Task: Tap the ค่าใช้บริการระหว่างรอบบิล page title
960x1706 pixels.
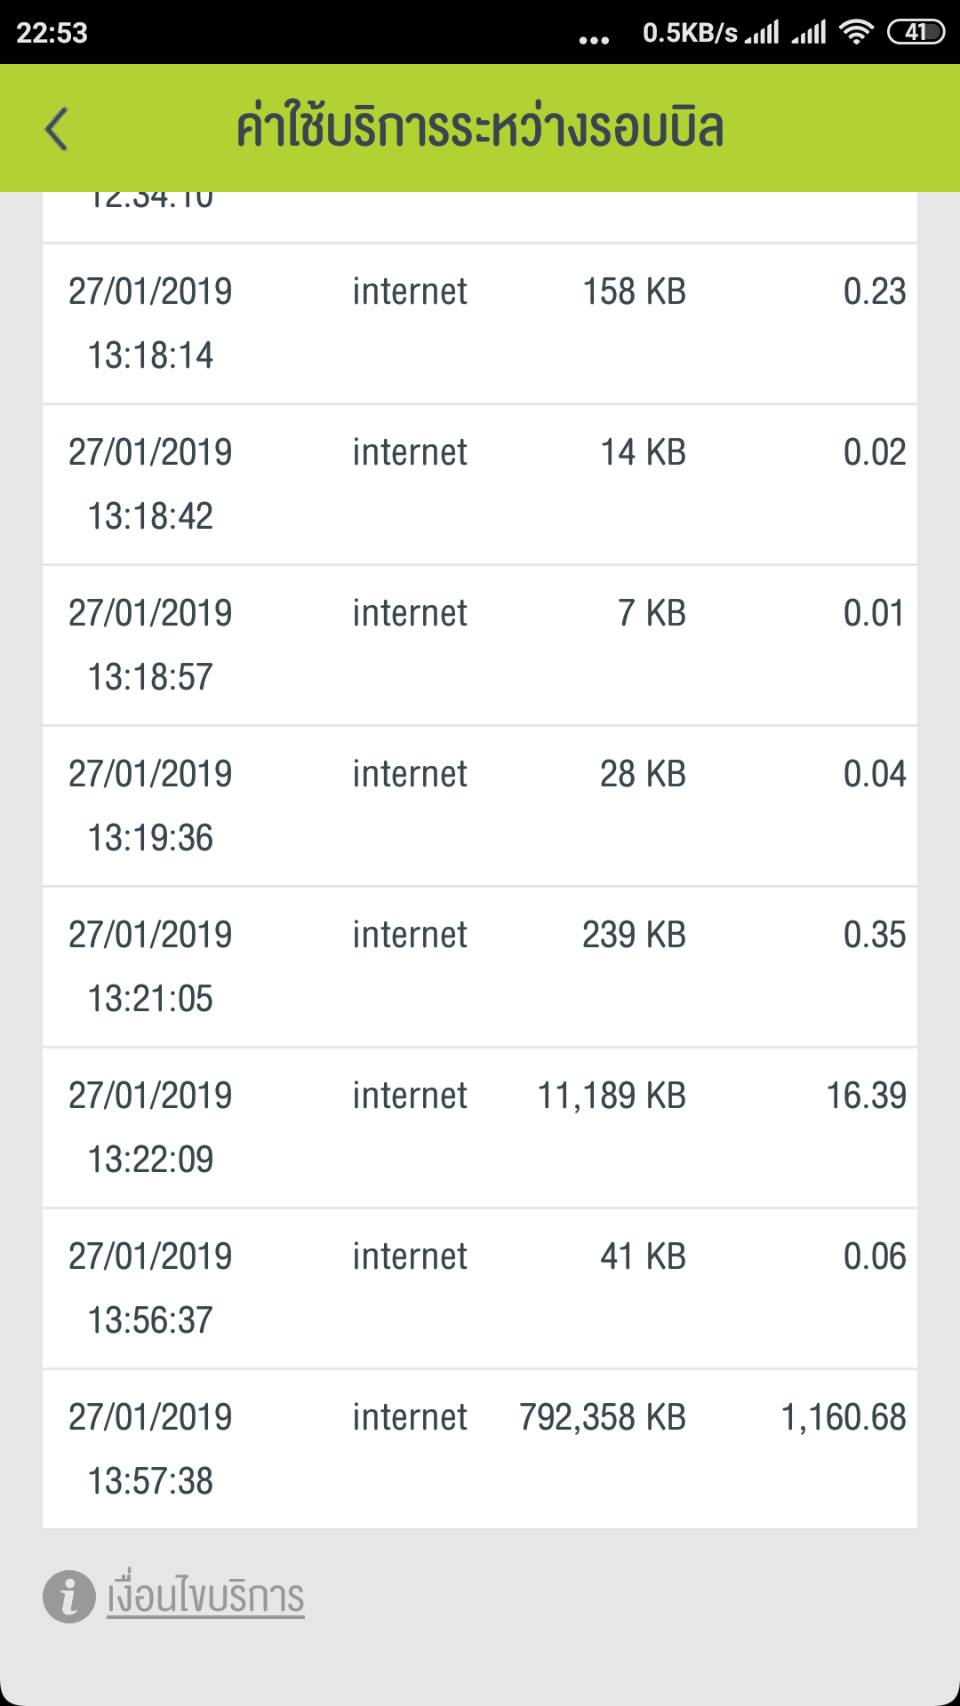Action: tap(480, 129)
